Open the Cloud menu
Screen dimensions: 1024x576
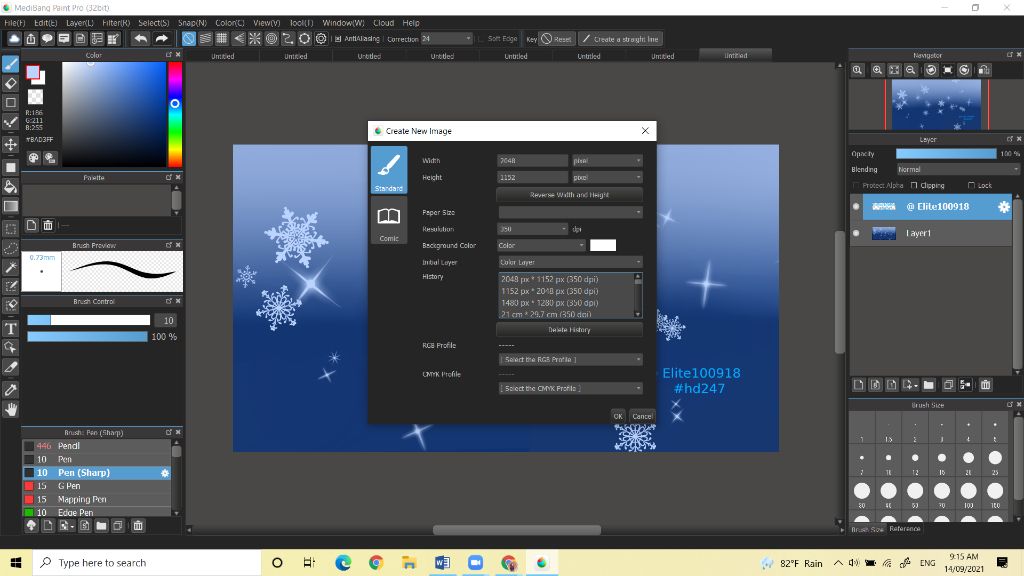(x=383, y=23)
